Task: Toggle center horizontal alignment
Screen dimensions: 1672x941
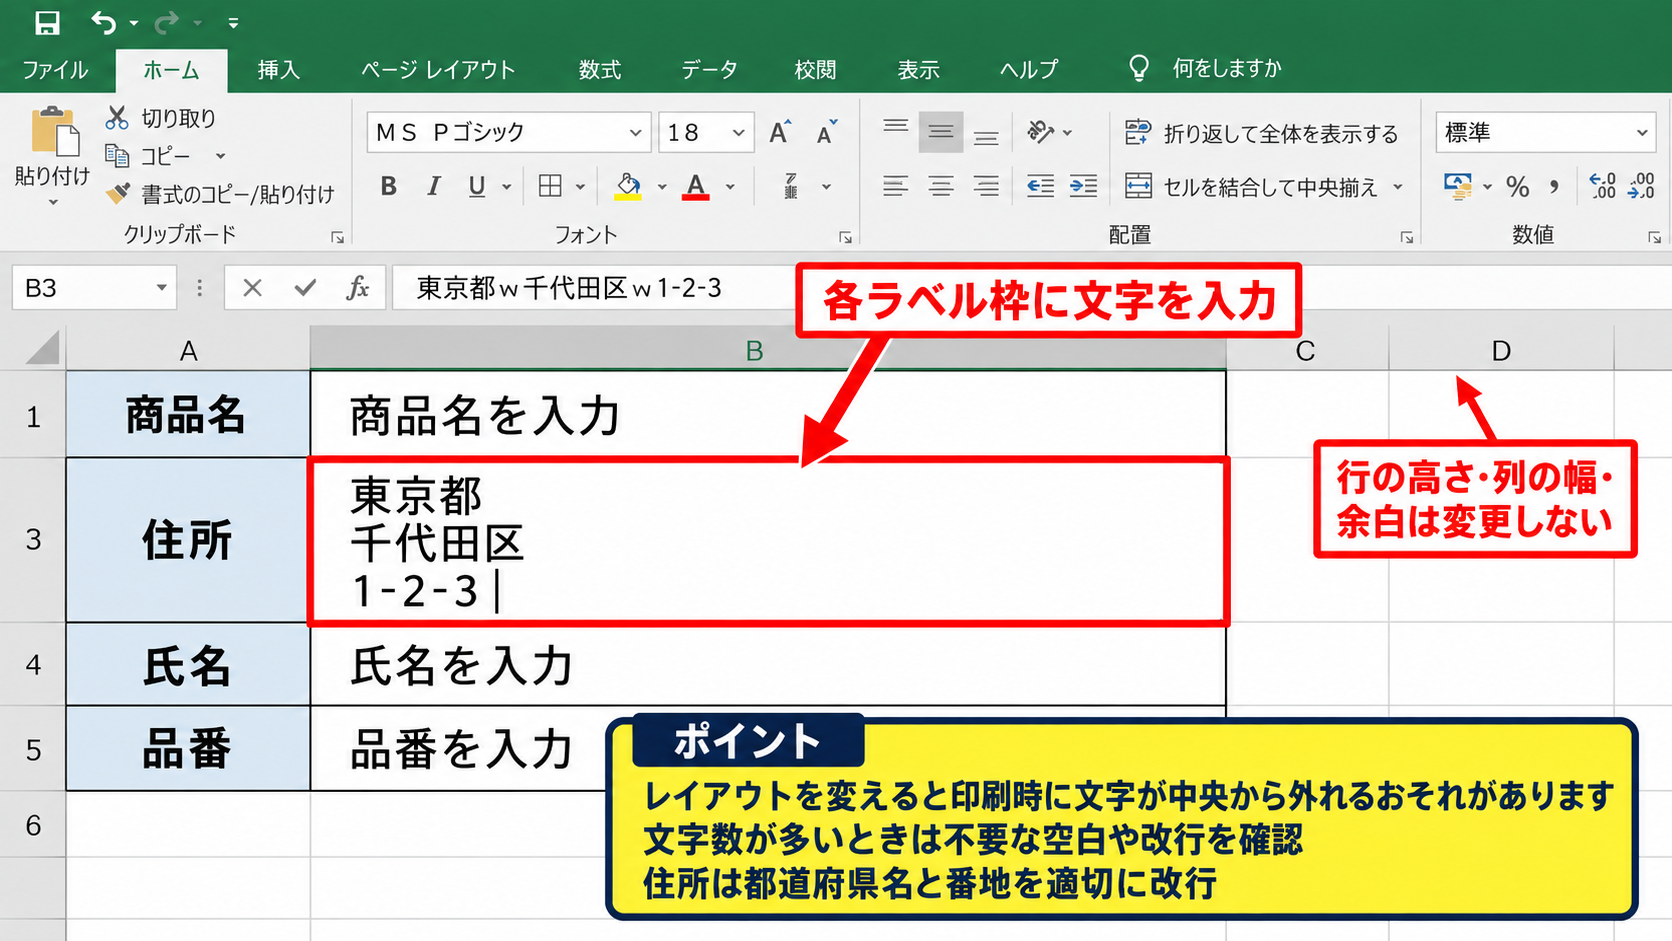Action: point(940,186)
